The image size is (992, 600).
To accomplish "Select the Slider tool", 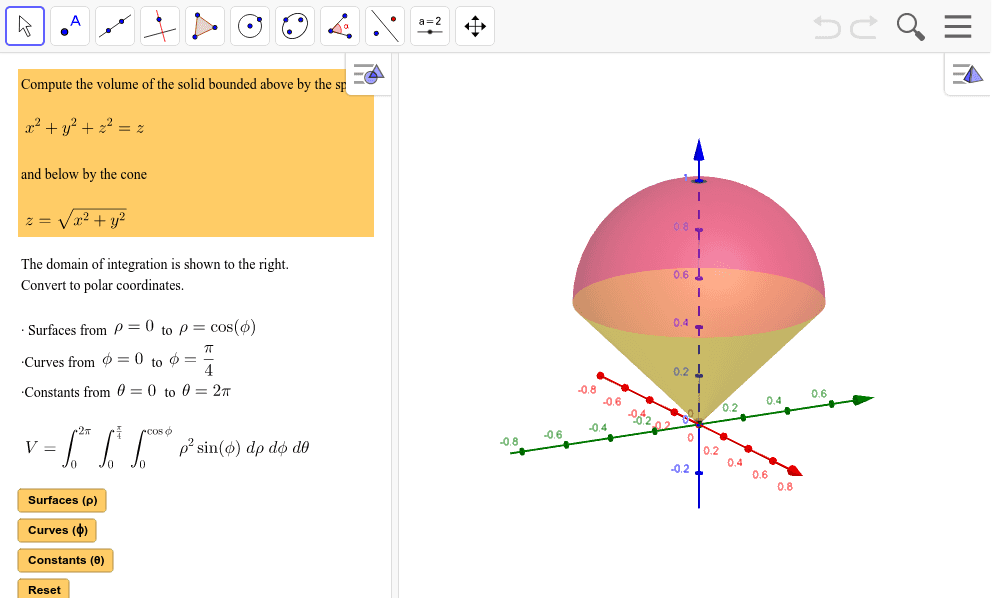I will (x=430, y=26).
